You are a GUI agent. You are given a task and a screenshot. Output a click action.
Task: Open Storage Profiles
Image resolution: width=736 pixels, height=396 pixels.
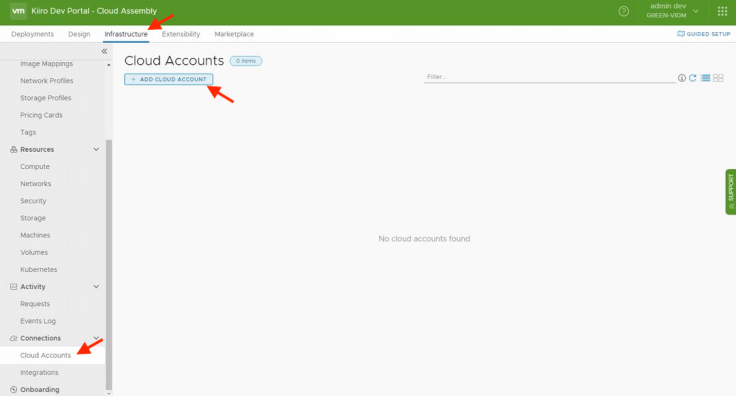click(x=46, y=98)
